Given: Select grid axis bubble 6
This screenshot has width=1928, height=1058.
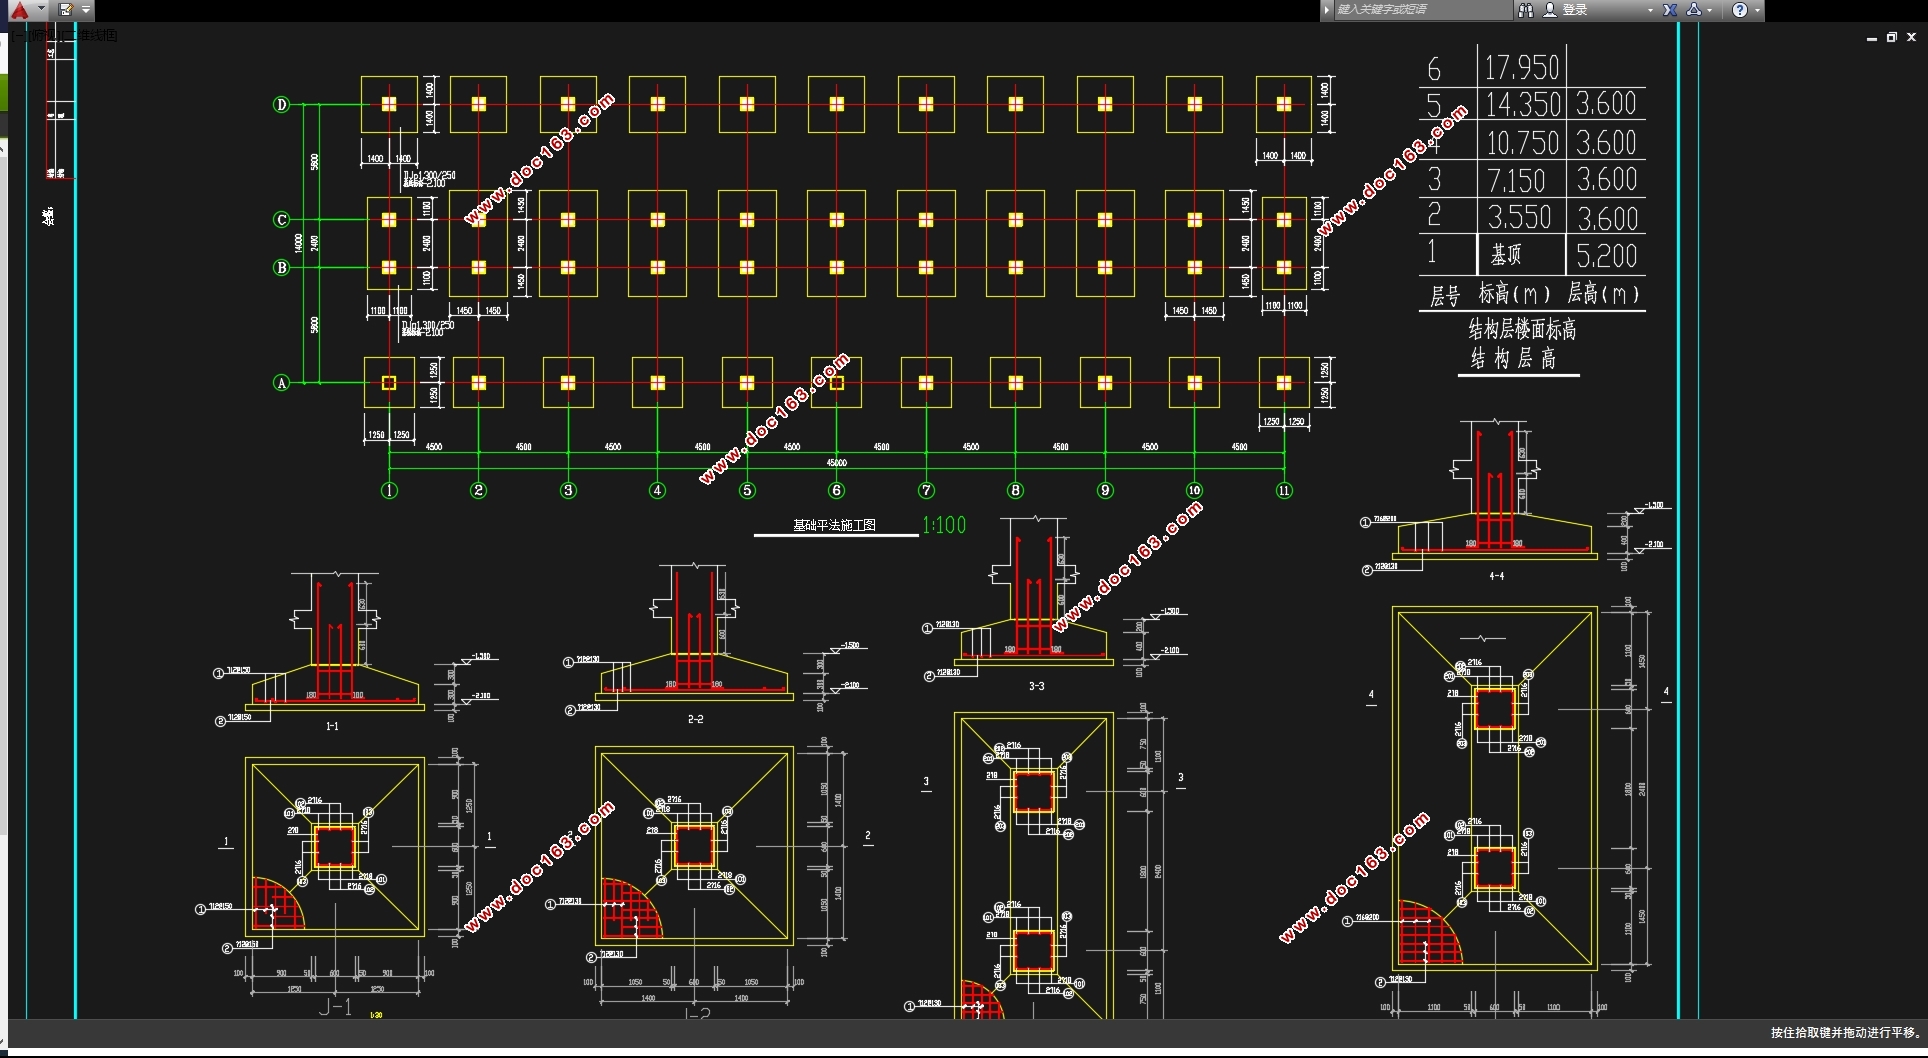Looking at the screenshot, I should pyautogui.click(x=836, y=490).
